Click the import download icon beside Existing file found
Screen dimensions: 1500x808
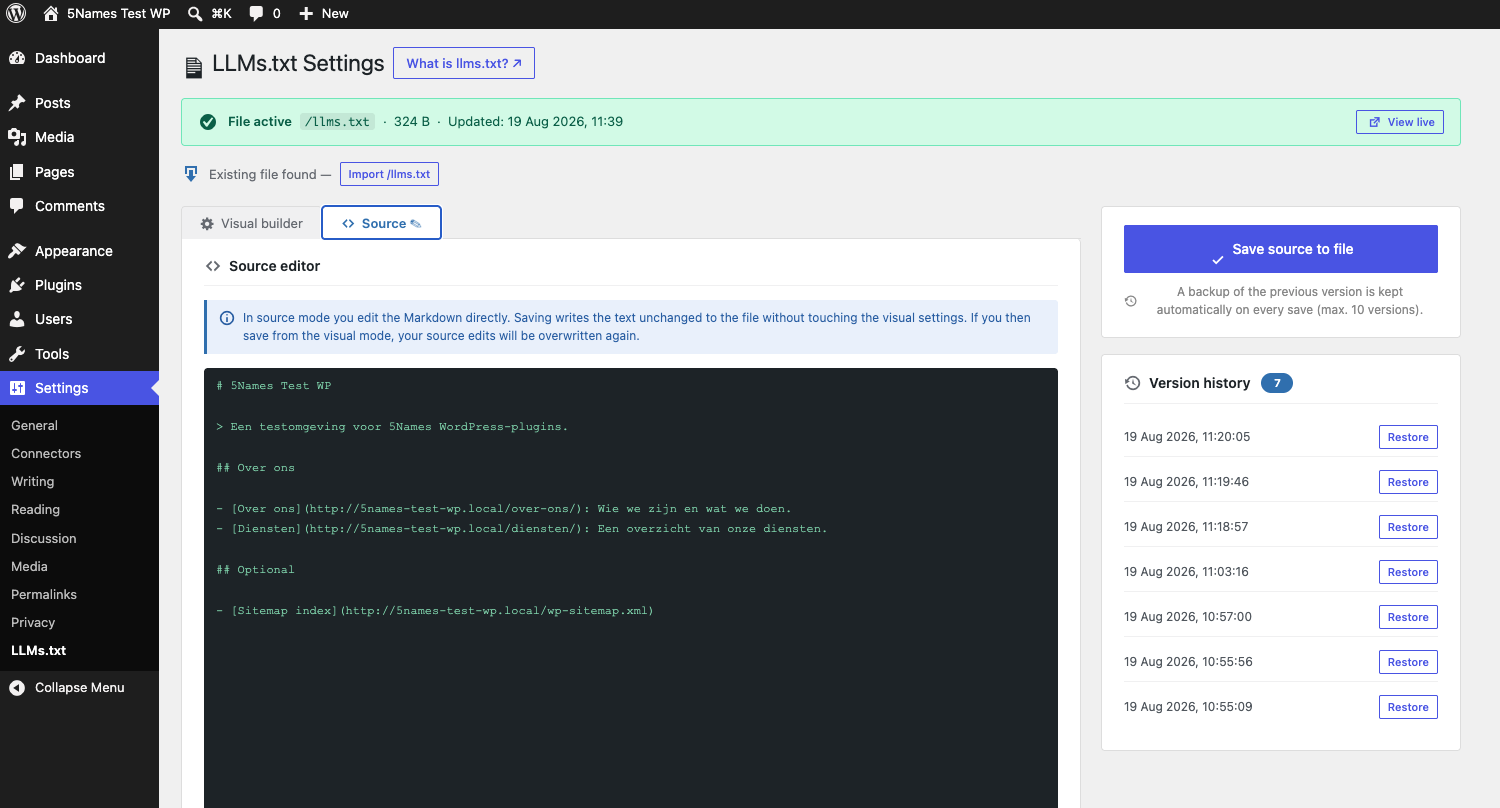[x=191, y=174]
